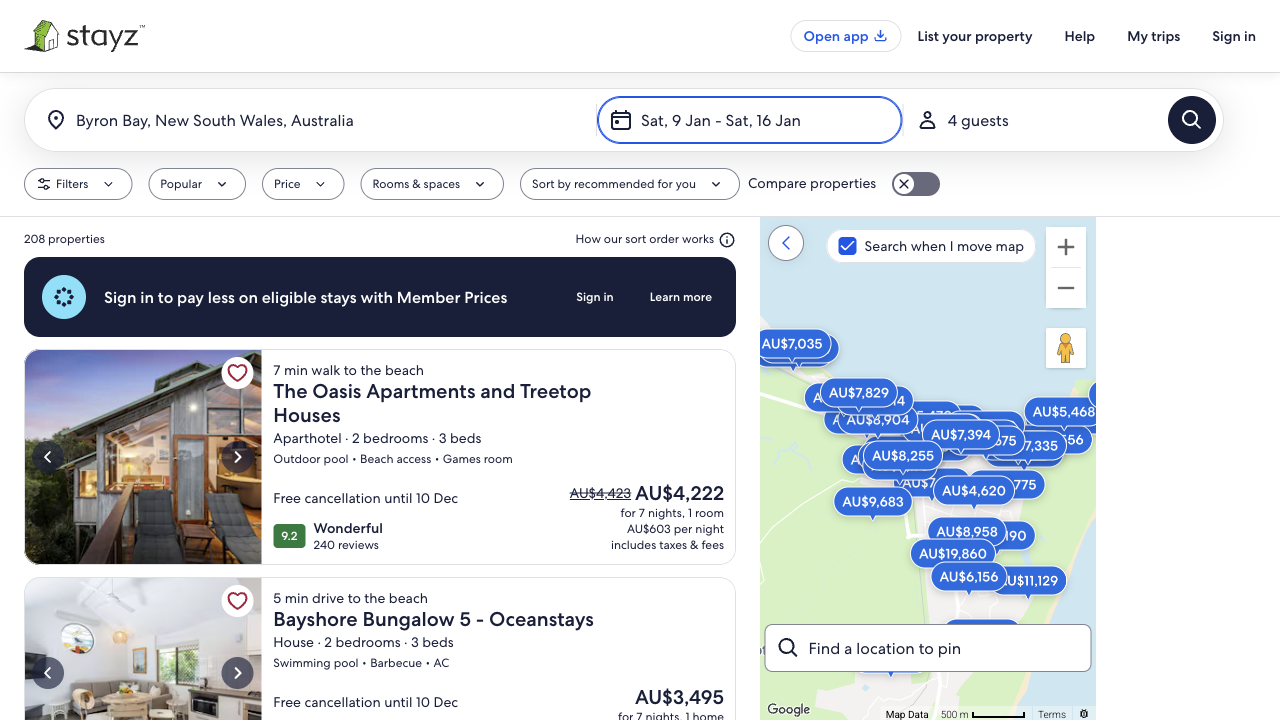The image size is (1280, 720).
Task: Open the Filters dropdown
Action: click(78, 184)
